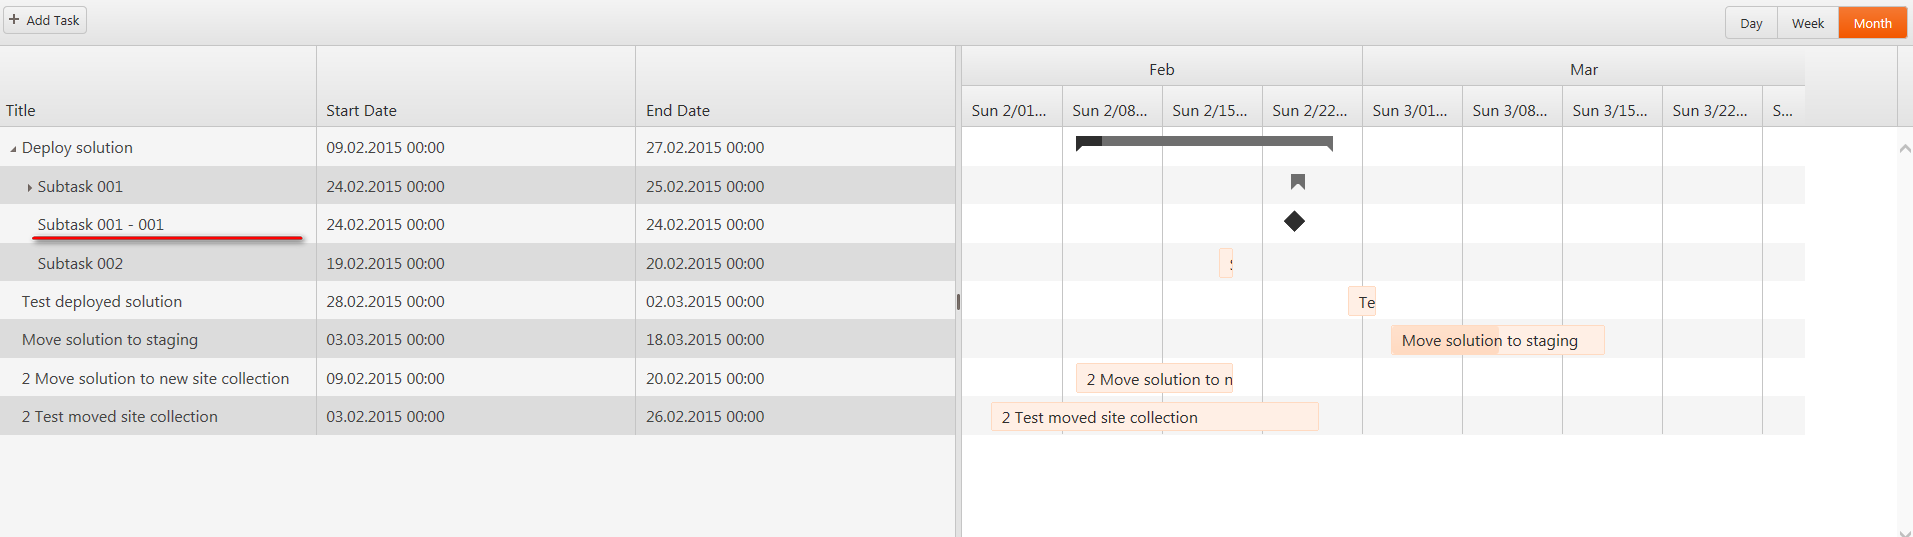Click the Deploy solution summary bar
Image resolution: width=1913 pixels, height=537 pixels.
coord(1203,142)
